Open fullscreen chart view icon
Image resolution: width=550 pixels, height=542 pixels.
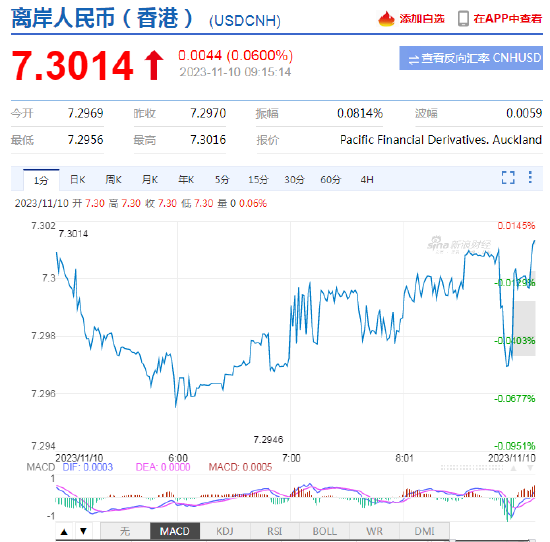[508, 178]
